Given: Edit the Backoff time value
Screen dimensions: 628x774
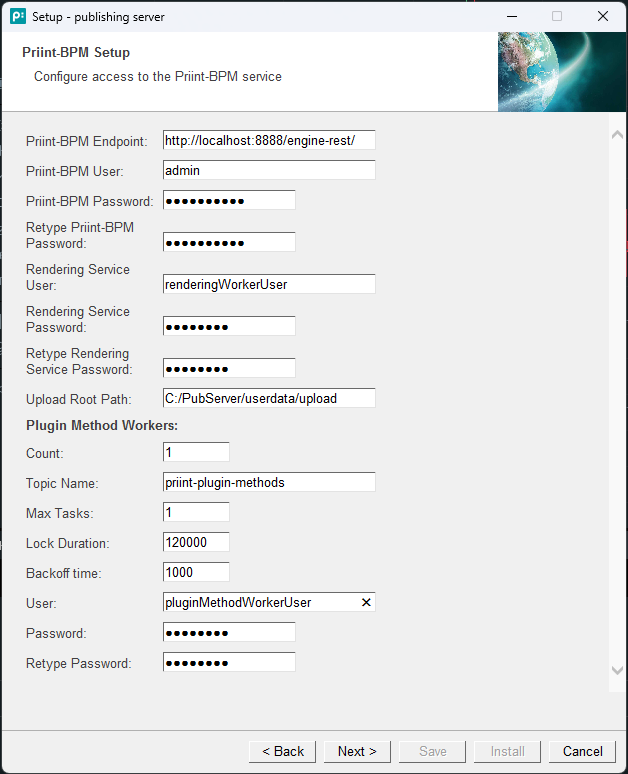Looking at the screenshot, I should [x=196, y=572].
